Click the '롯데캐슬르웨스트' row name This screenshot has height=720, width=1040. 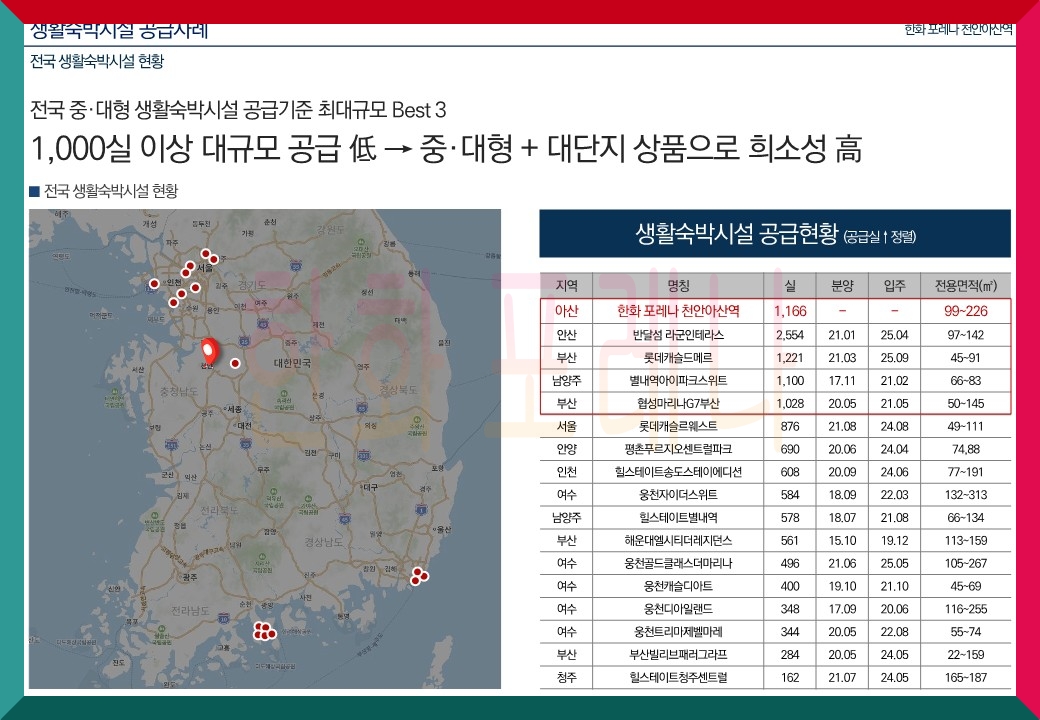[679, 426]
